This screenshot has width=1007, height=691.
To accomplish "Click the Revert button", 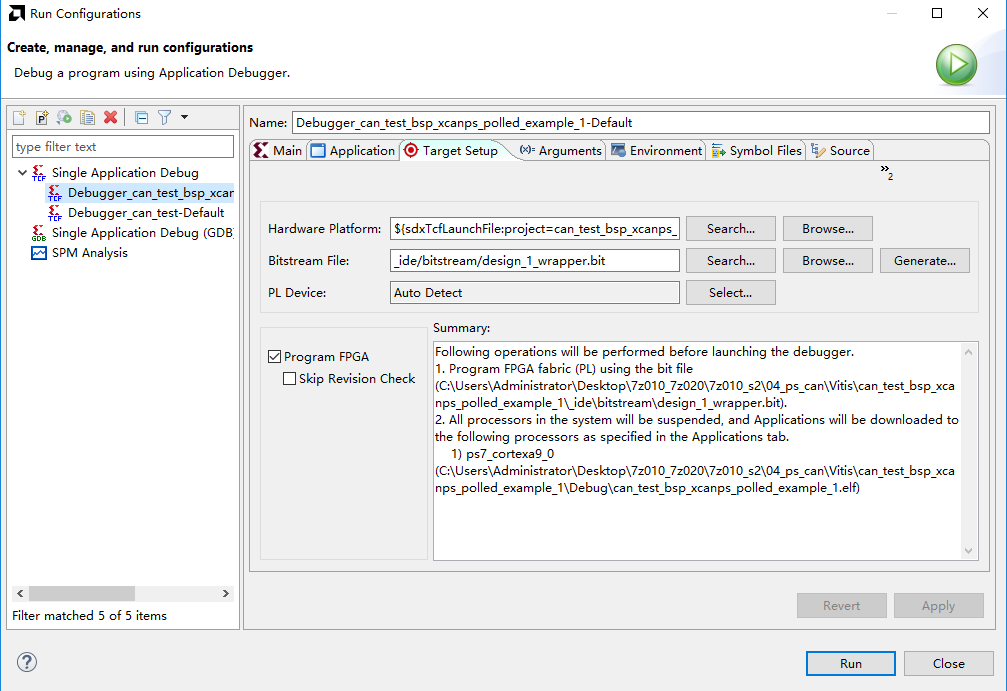I will 841,606.
